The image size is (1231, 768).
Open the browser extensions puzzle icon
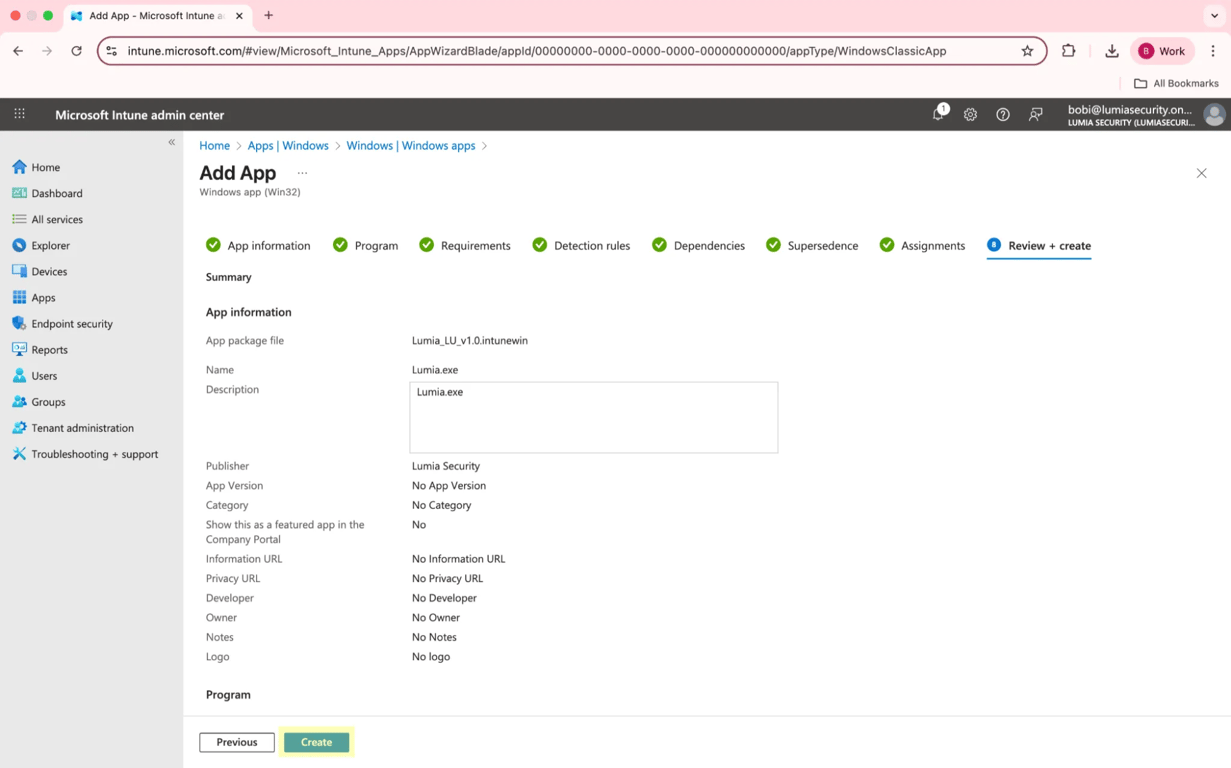pos(1068,51)
